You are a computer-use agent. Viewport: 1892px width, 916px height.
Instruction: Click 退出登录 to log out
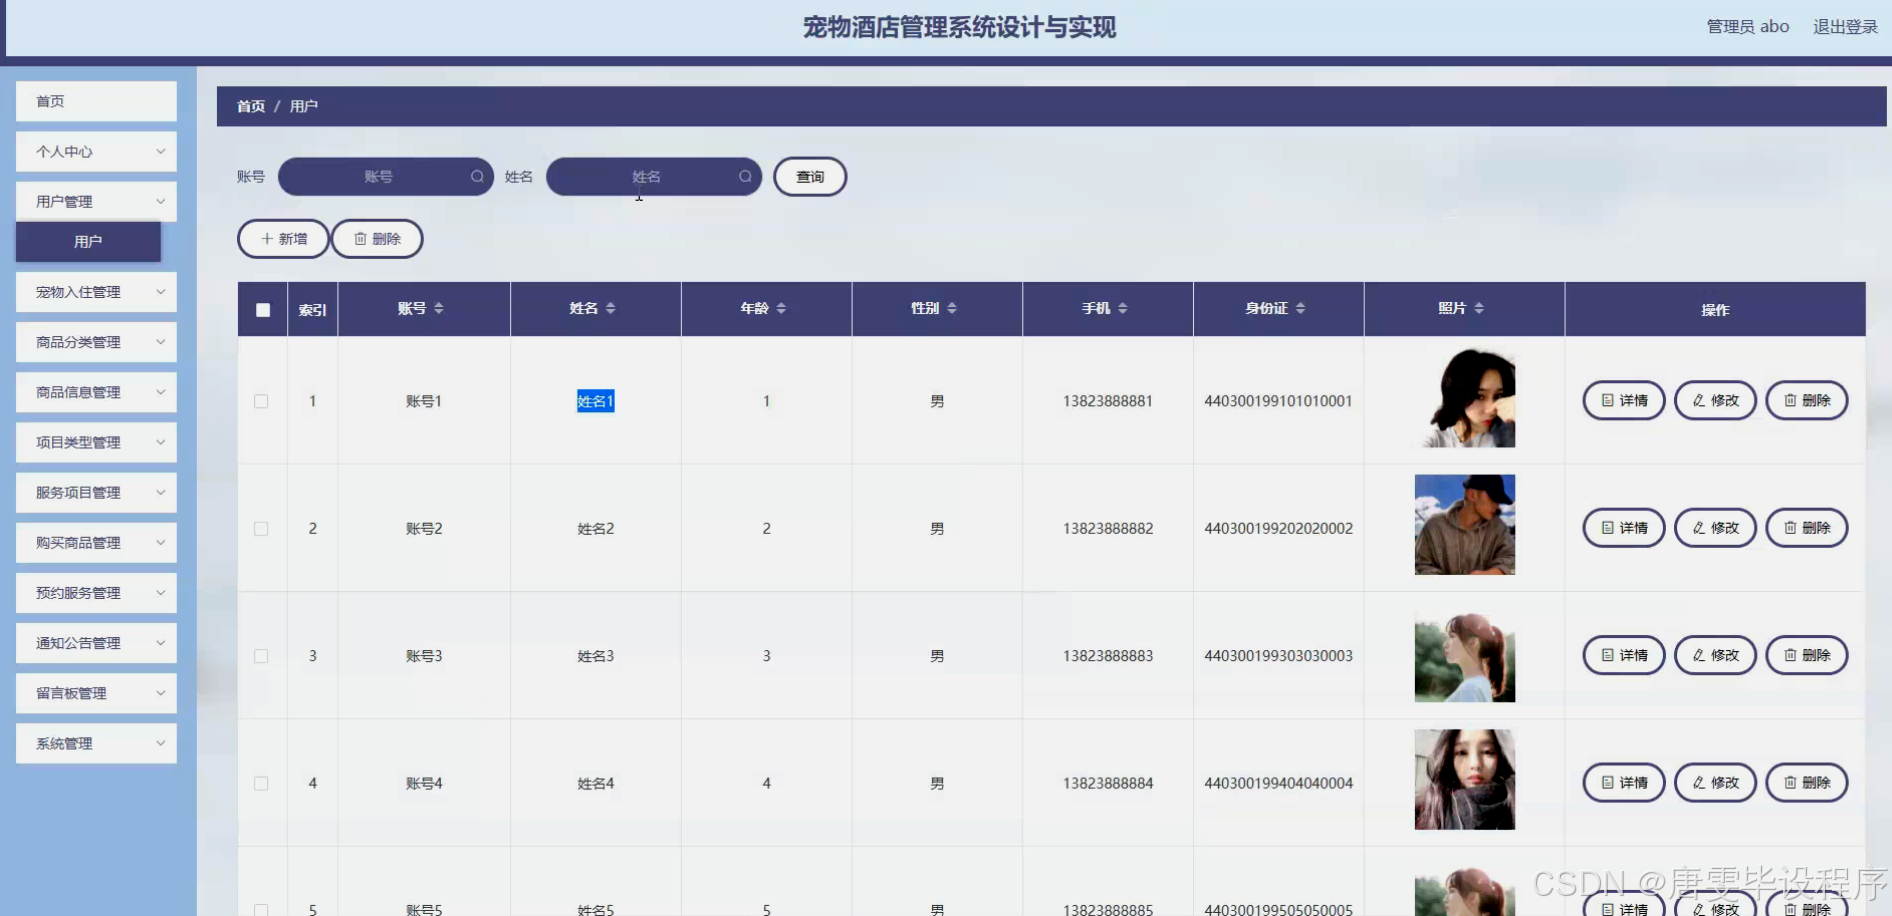1845,27
